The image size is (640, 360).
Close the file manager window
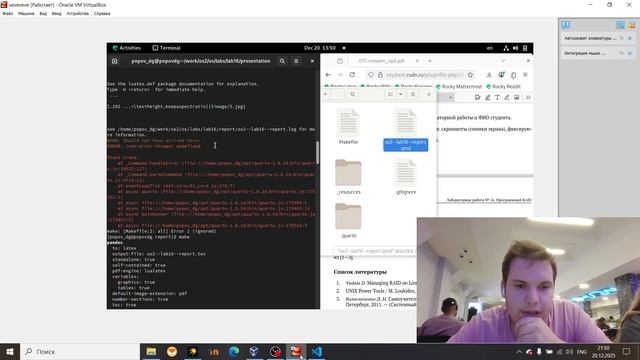429,94
